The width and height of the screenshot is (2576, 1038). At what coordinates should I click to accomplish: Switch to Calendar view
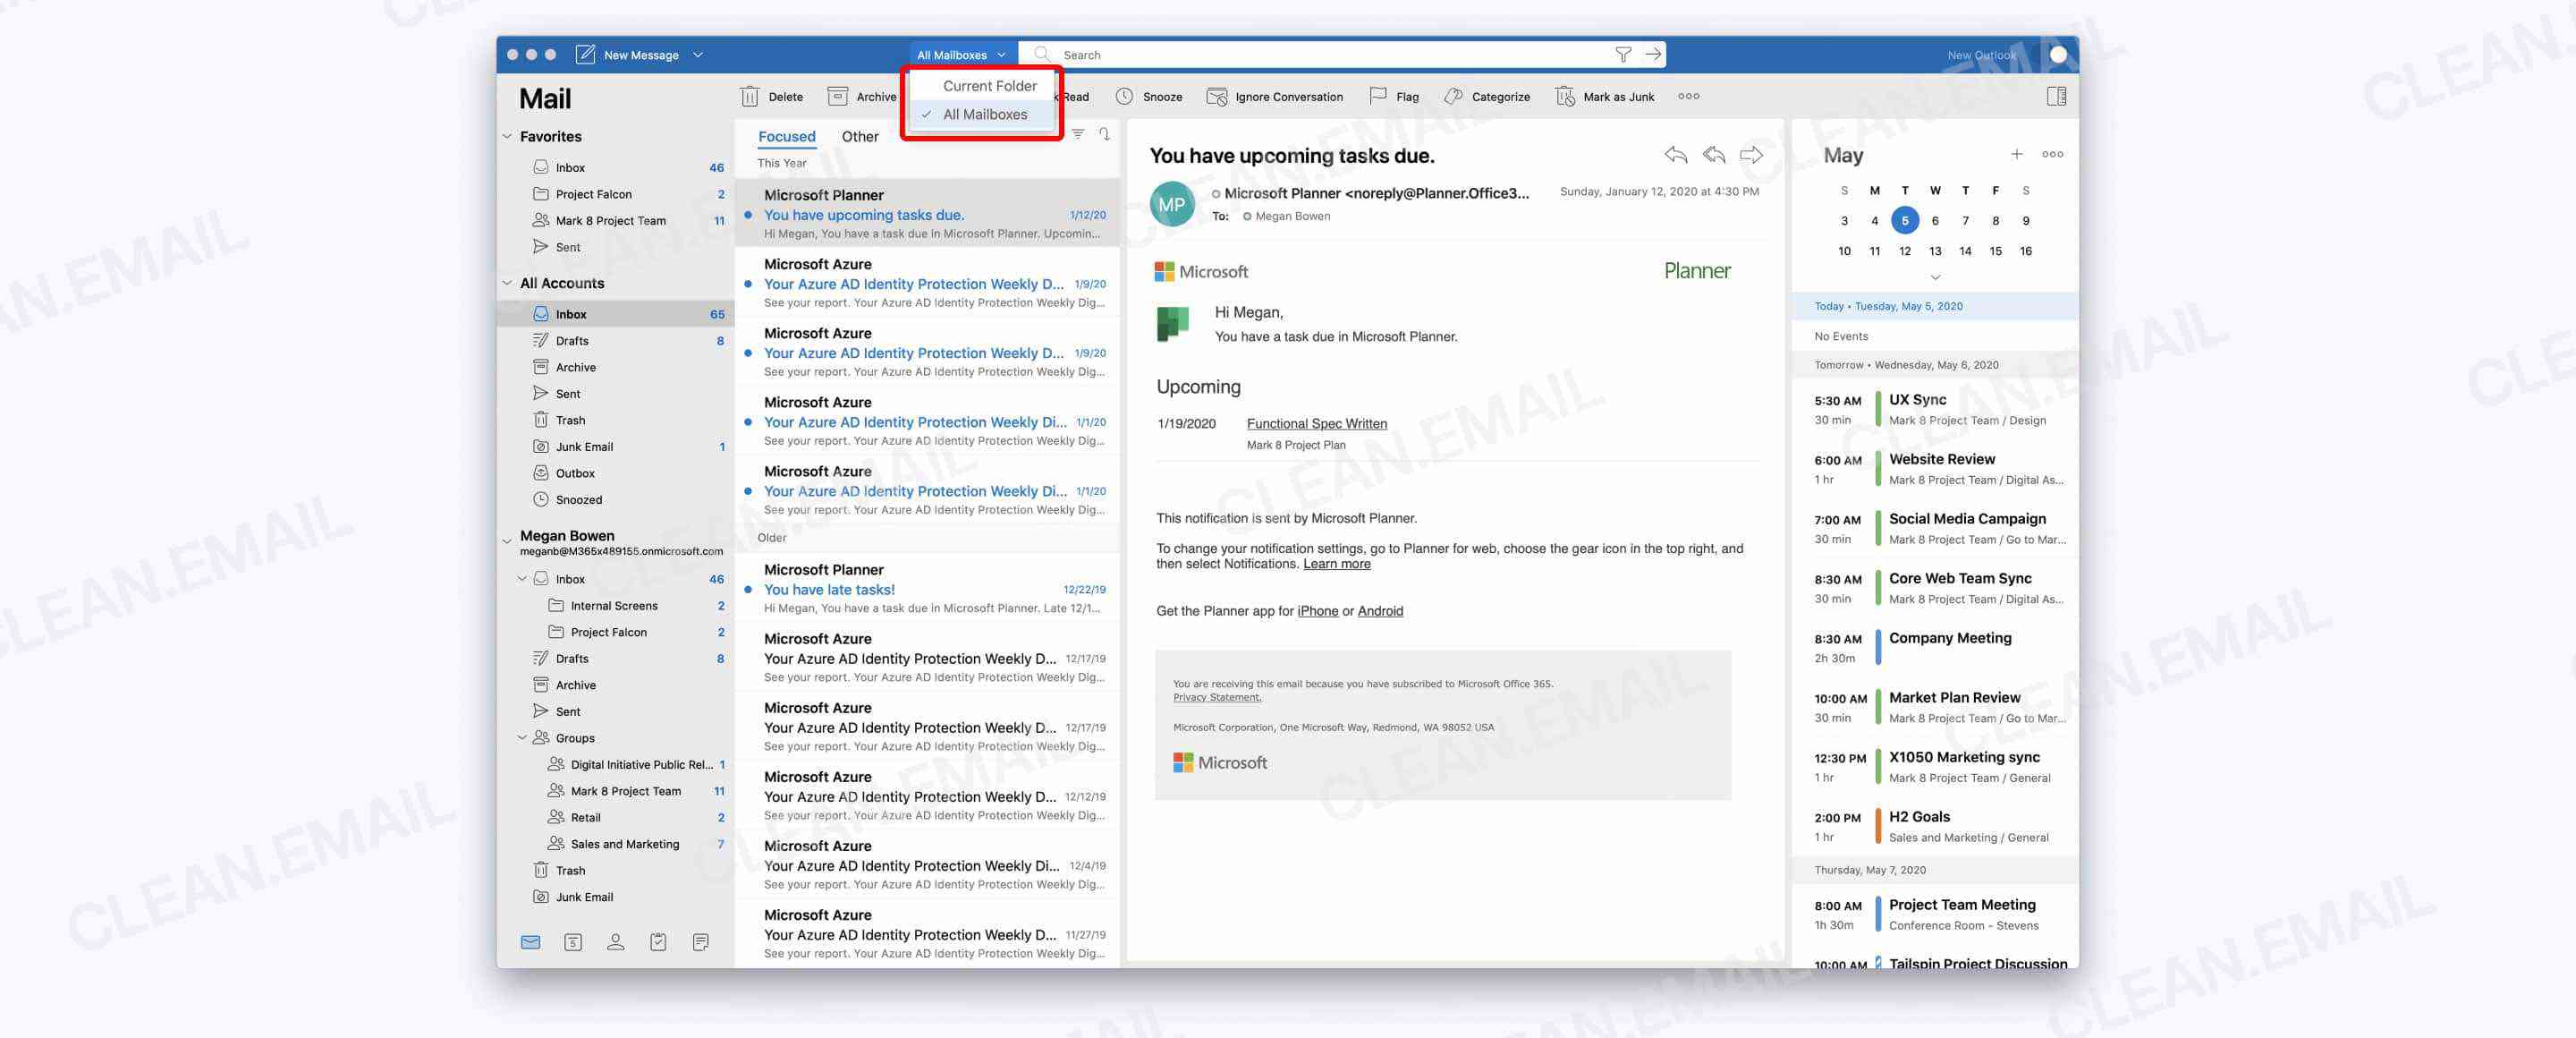tap(572, 941)
